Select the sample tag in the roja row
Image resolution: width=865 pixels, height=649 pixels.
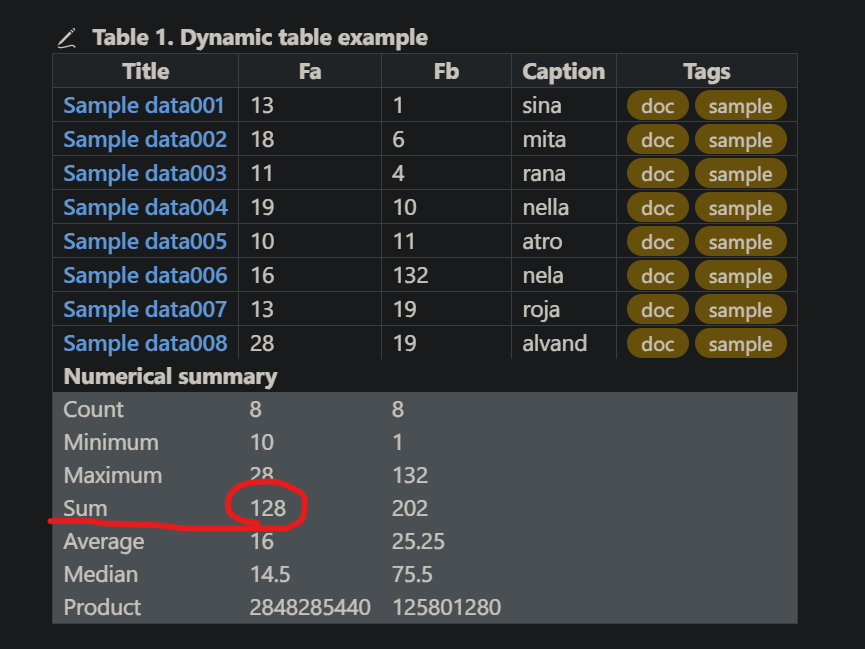click(x=740, y=310)
